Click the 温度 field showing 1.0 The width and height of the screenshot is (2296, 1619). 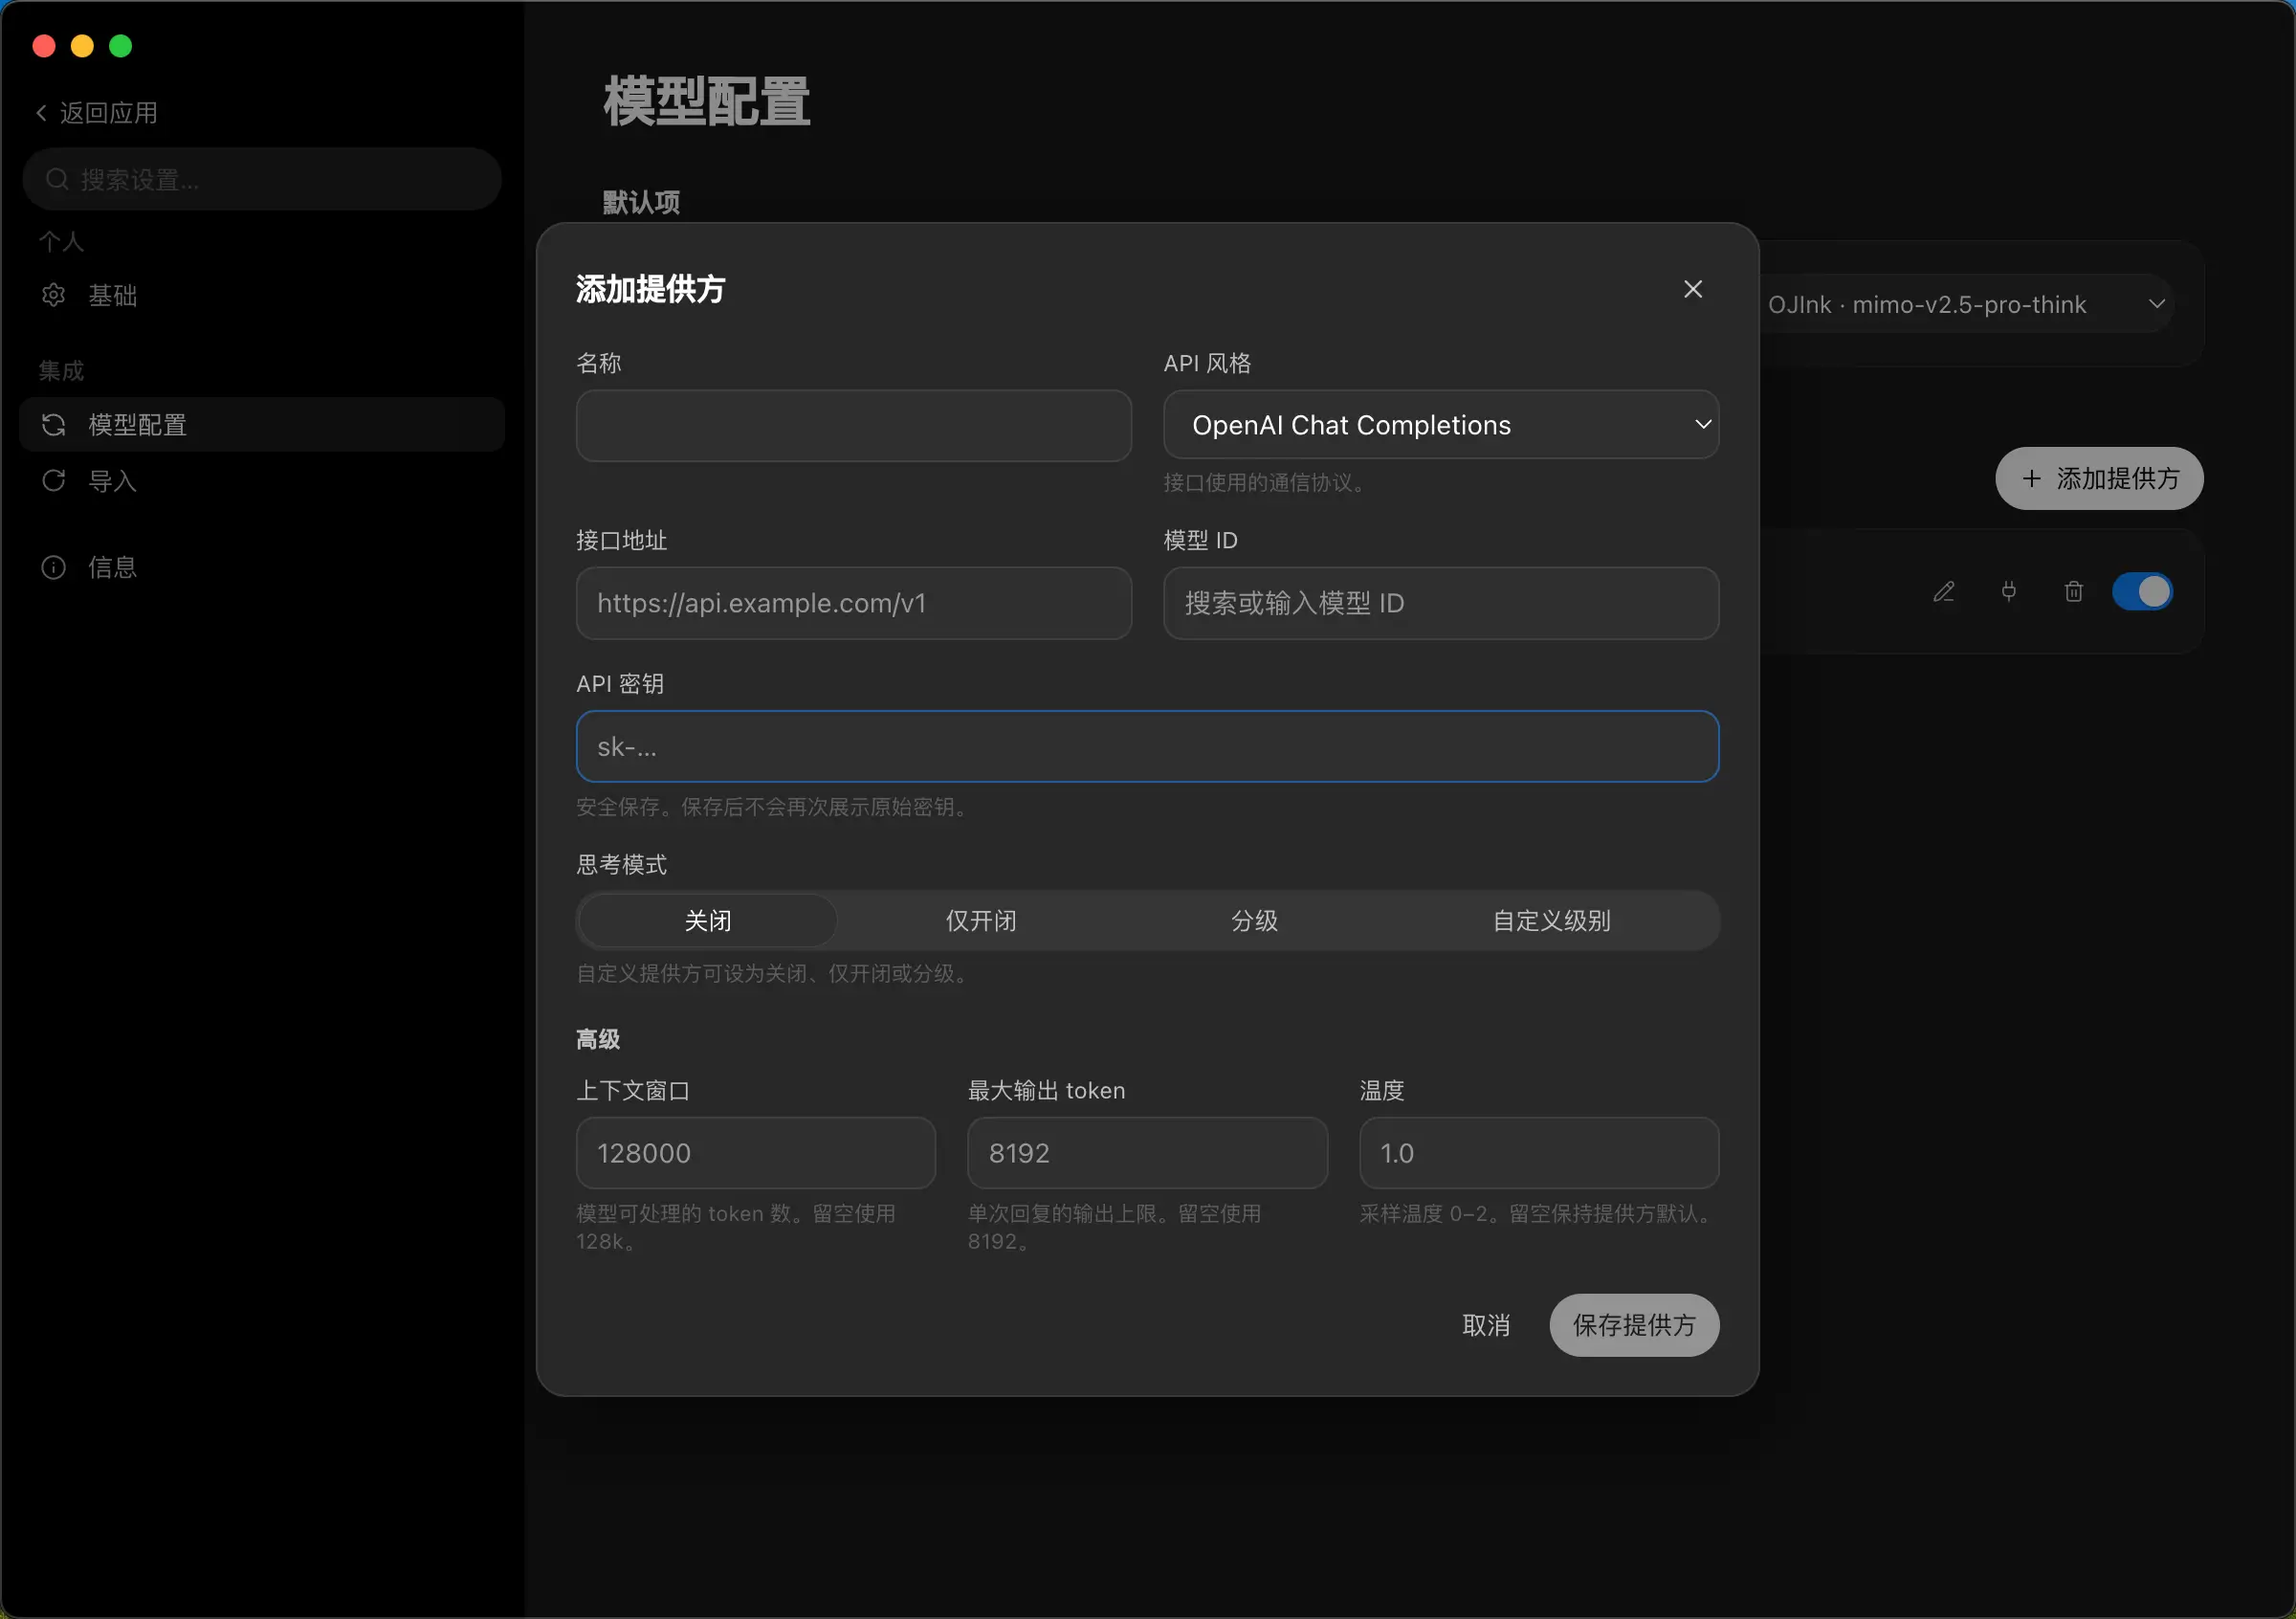coord(1539,1153)
